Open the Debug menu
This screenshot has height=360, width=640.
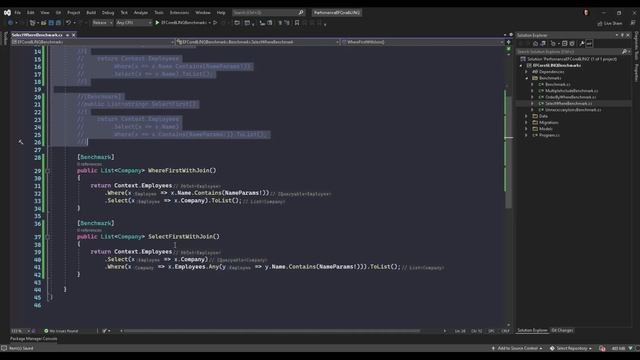(x=108, y=13)
